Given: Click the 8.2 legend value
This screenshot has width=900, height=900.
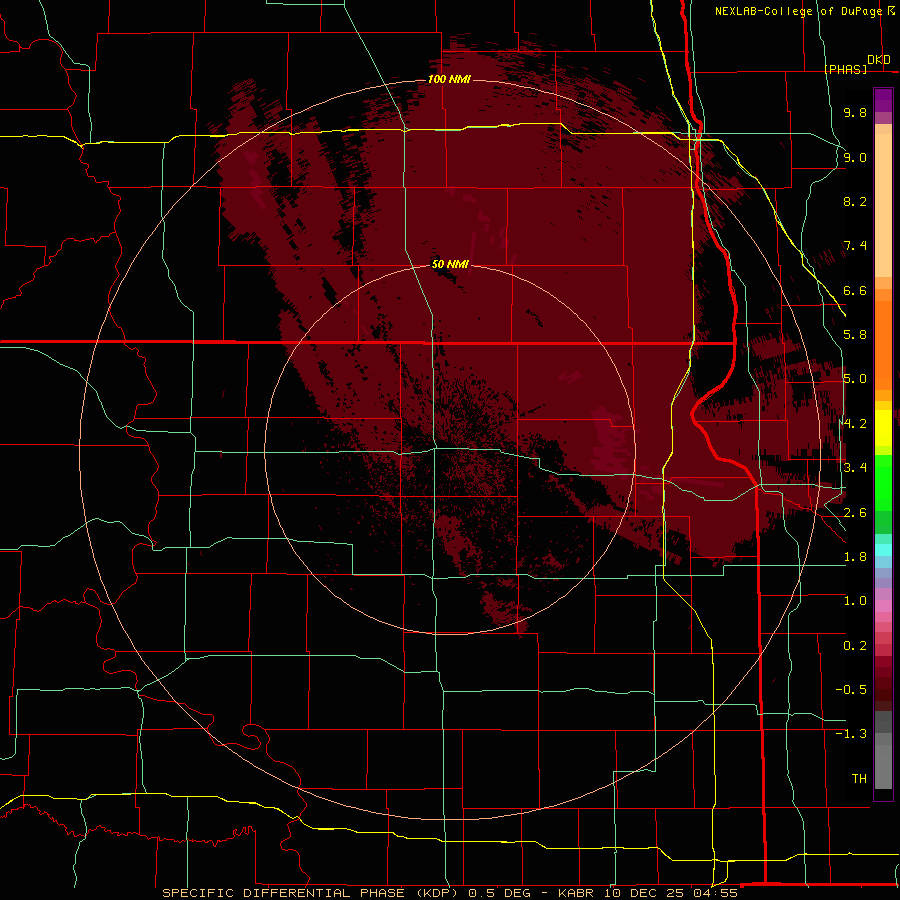Looking at the screenshot, I should 855,201.
